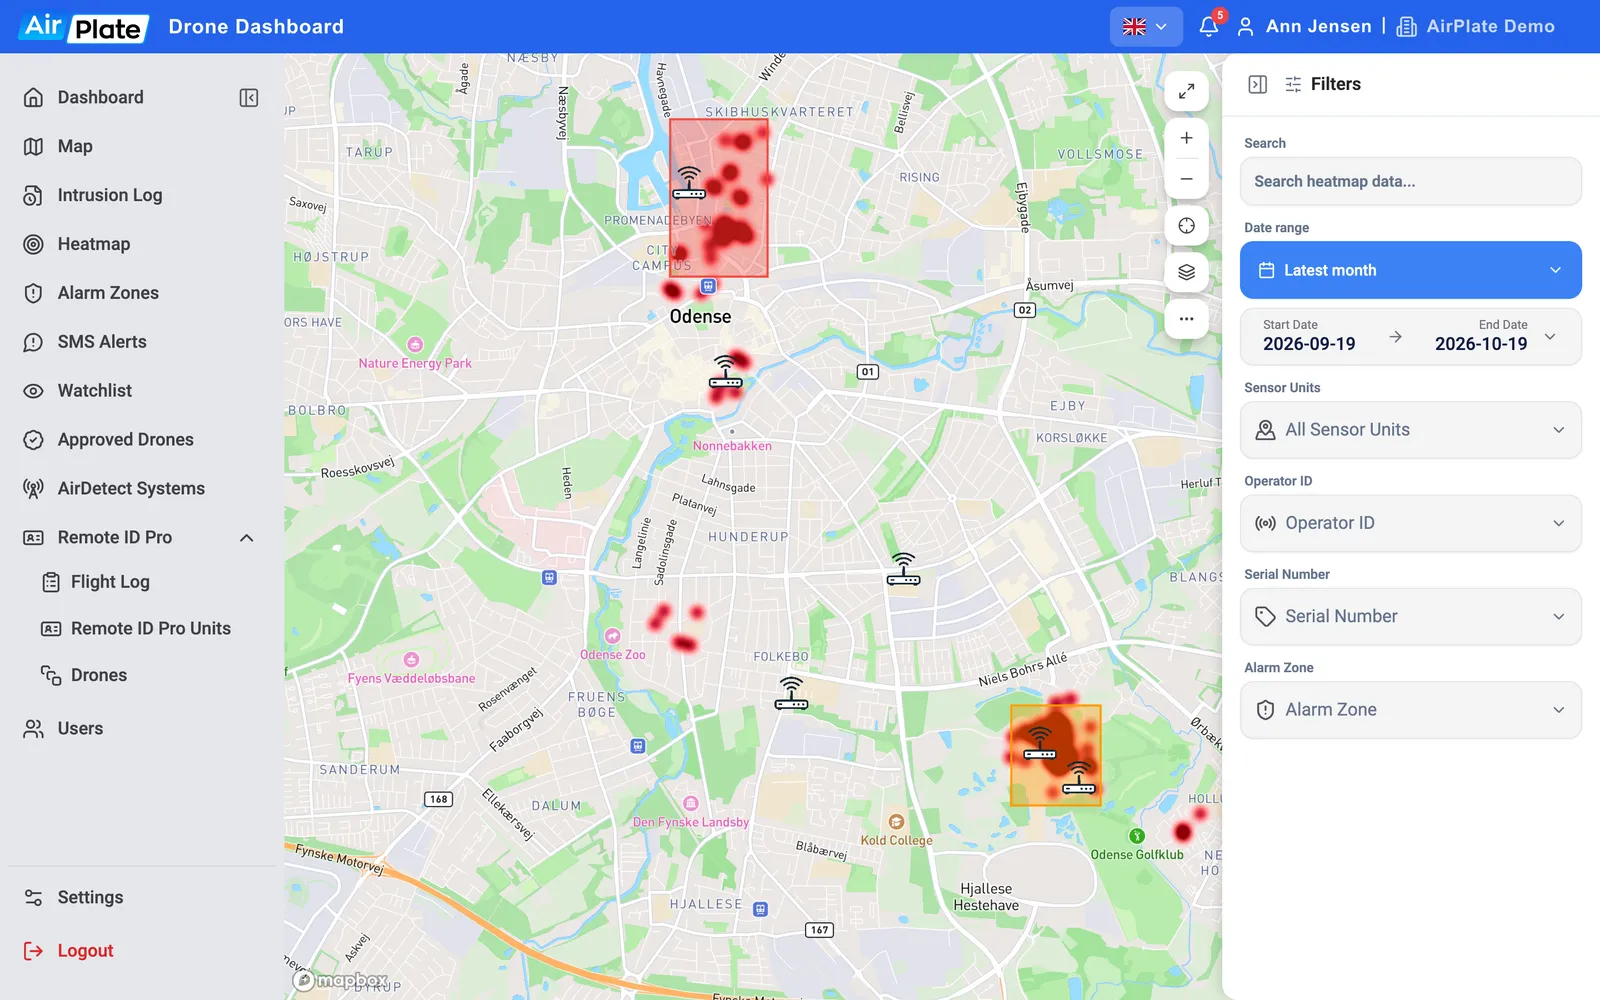The image size is (1600, 1000).
Task: Click the Logout link
Action: pyautogui.click(x=85, y=951)
